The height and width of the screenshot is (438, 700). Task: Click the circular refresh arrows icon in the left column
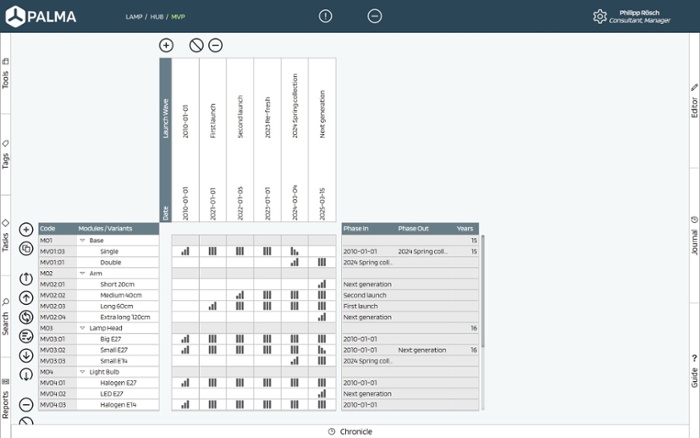pyautogui.click(x=26, y=318)
